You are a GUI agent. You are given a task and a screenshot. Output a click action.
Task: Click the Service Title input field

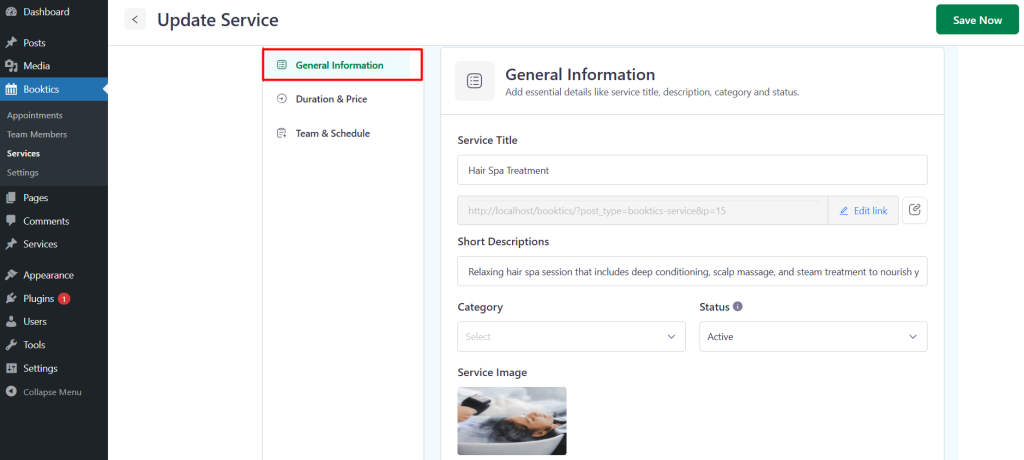(692, 170)
